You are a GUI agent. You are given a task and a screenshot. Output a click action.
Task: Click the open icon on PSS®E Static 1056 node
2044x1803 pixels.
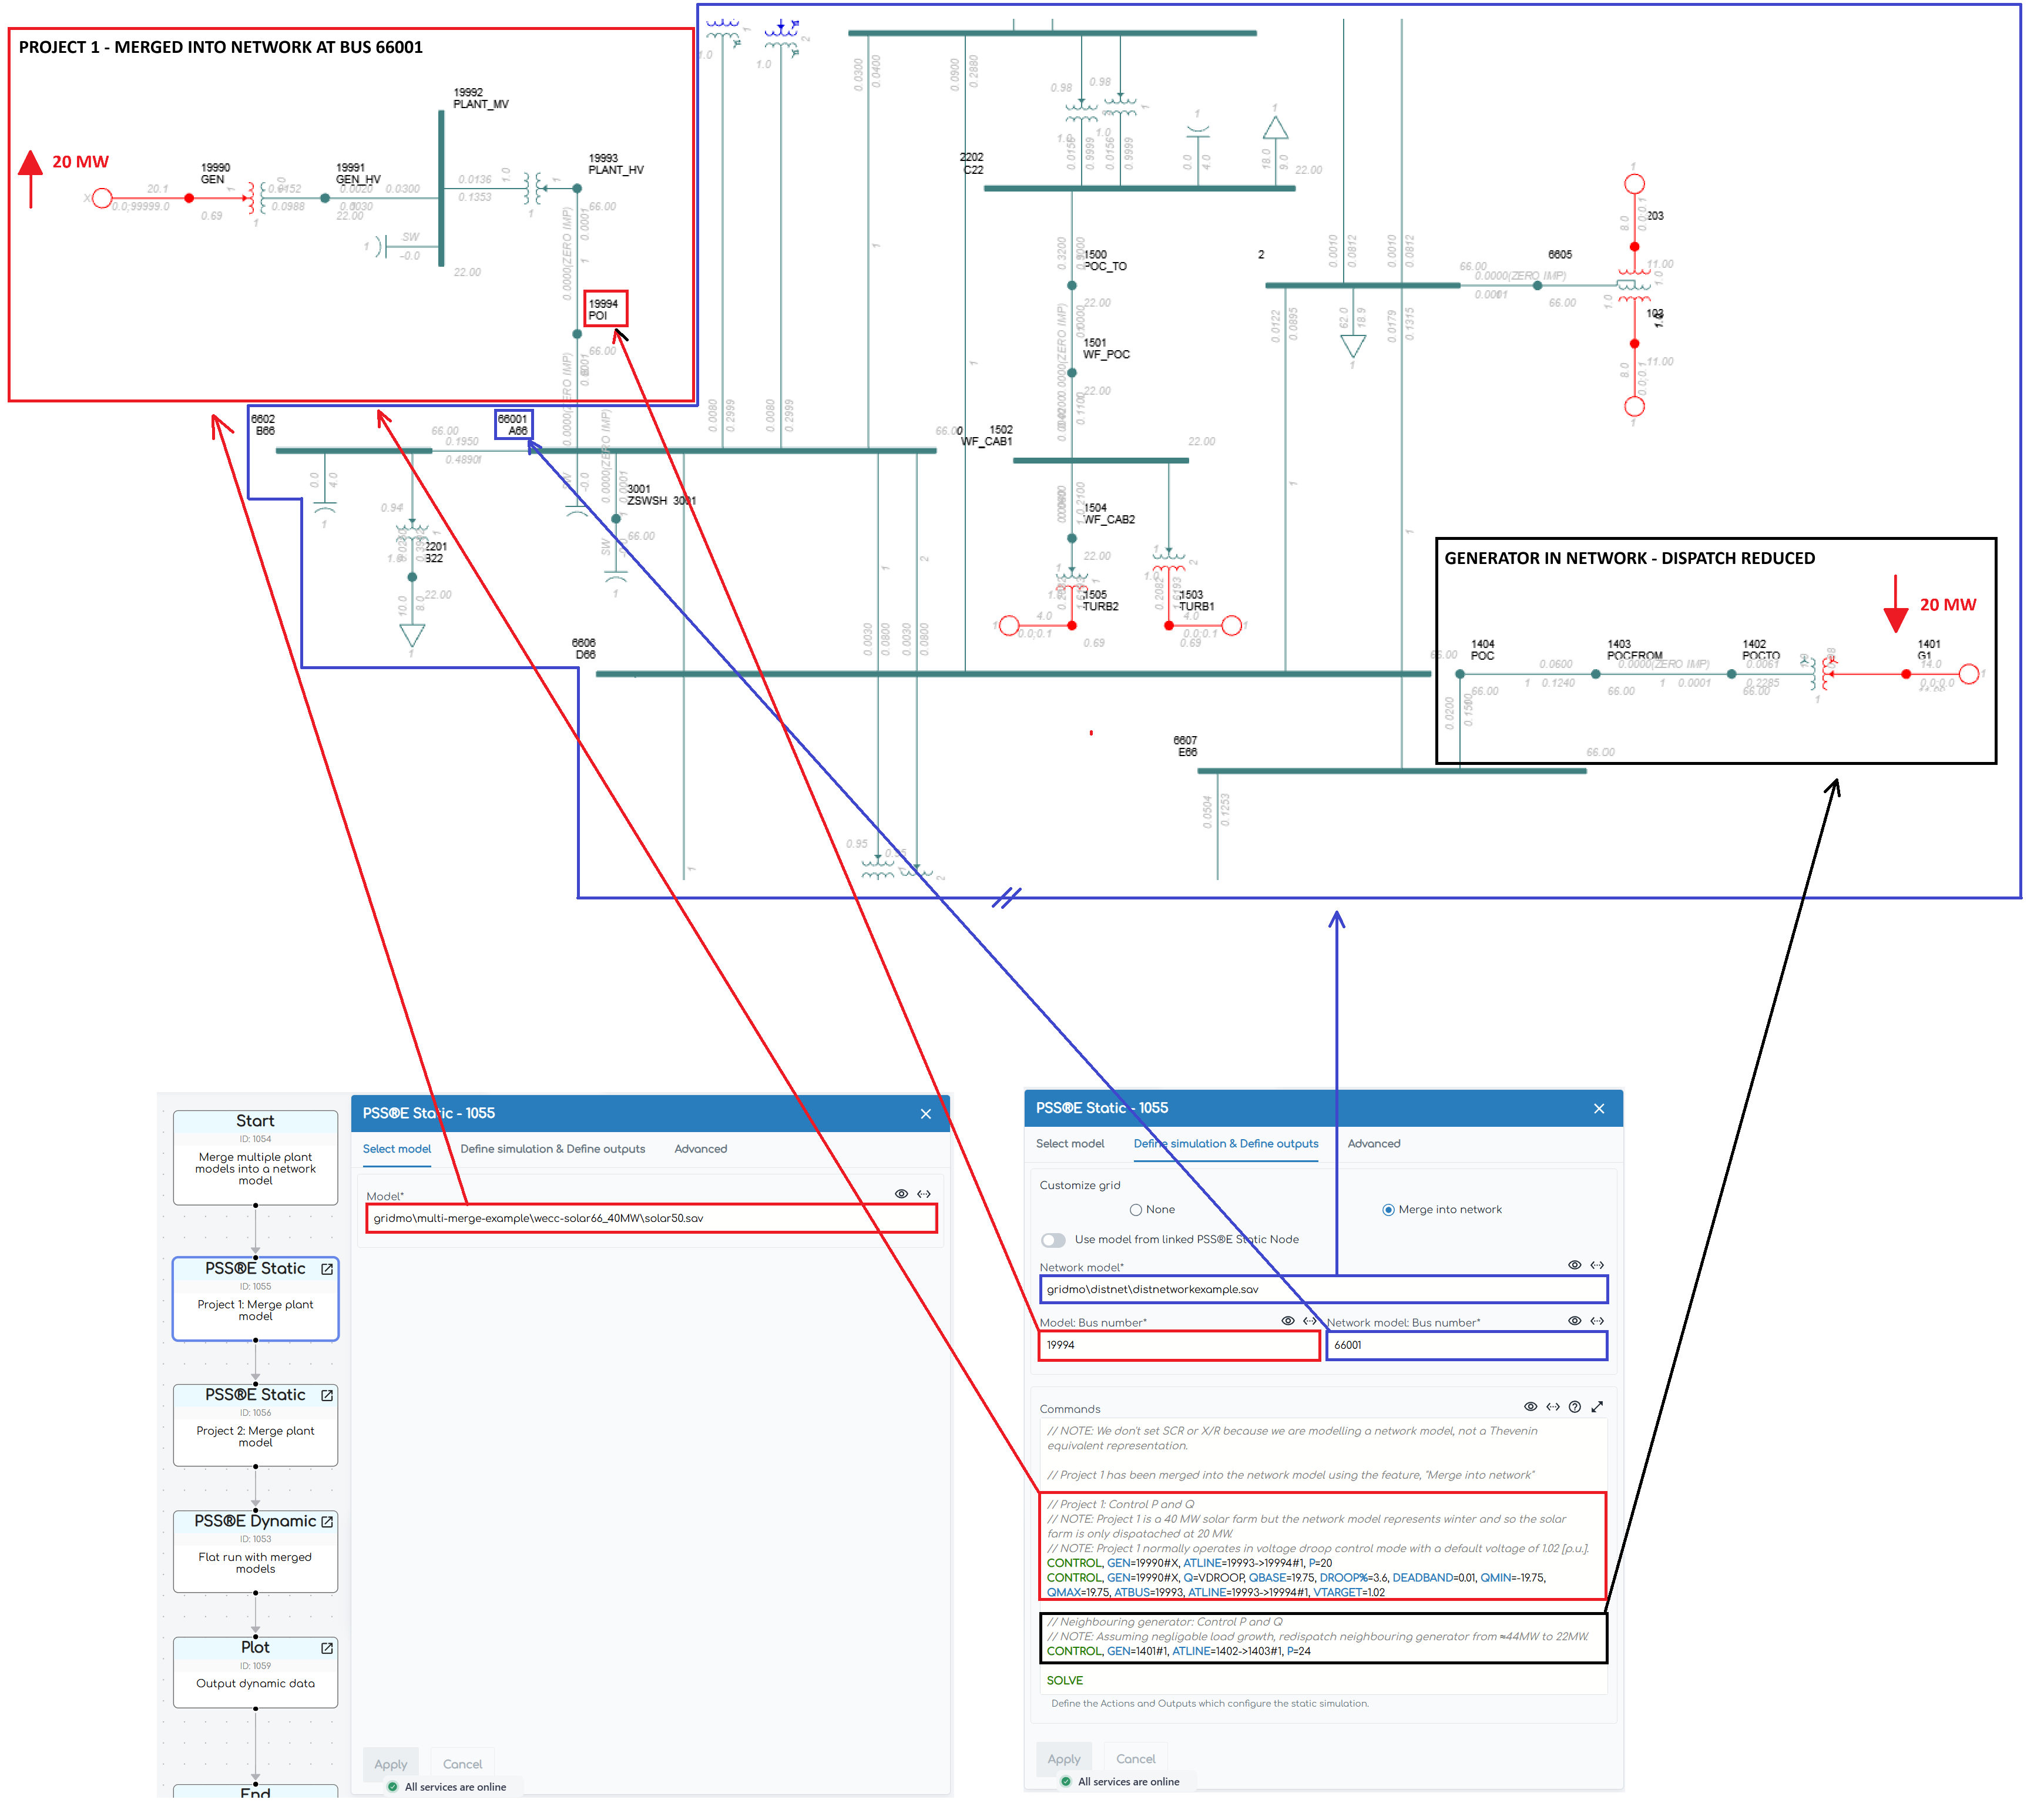point(327,1395)
